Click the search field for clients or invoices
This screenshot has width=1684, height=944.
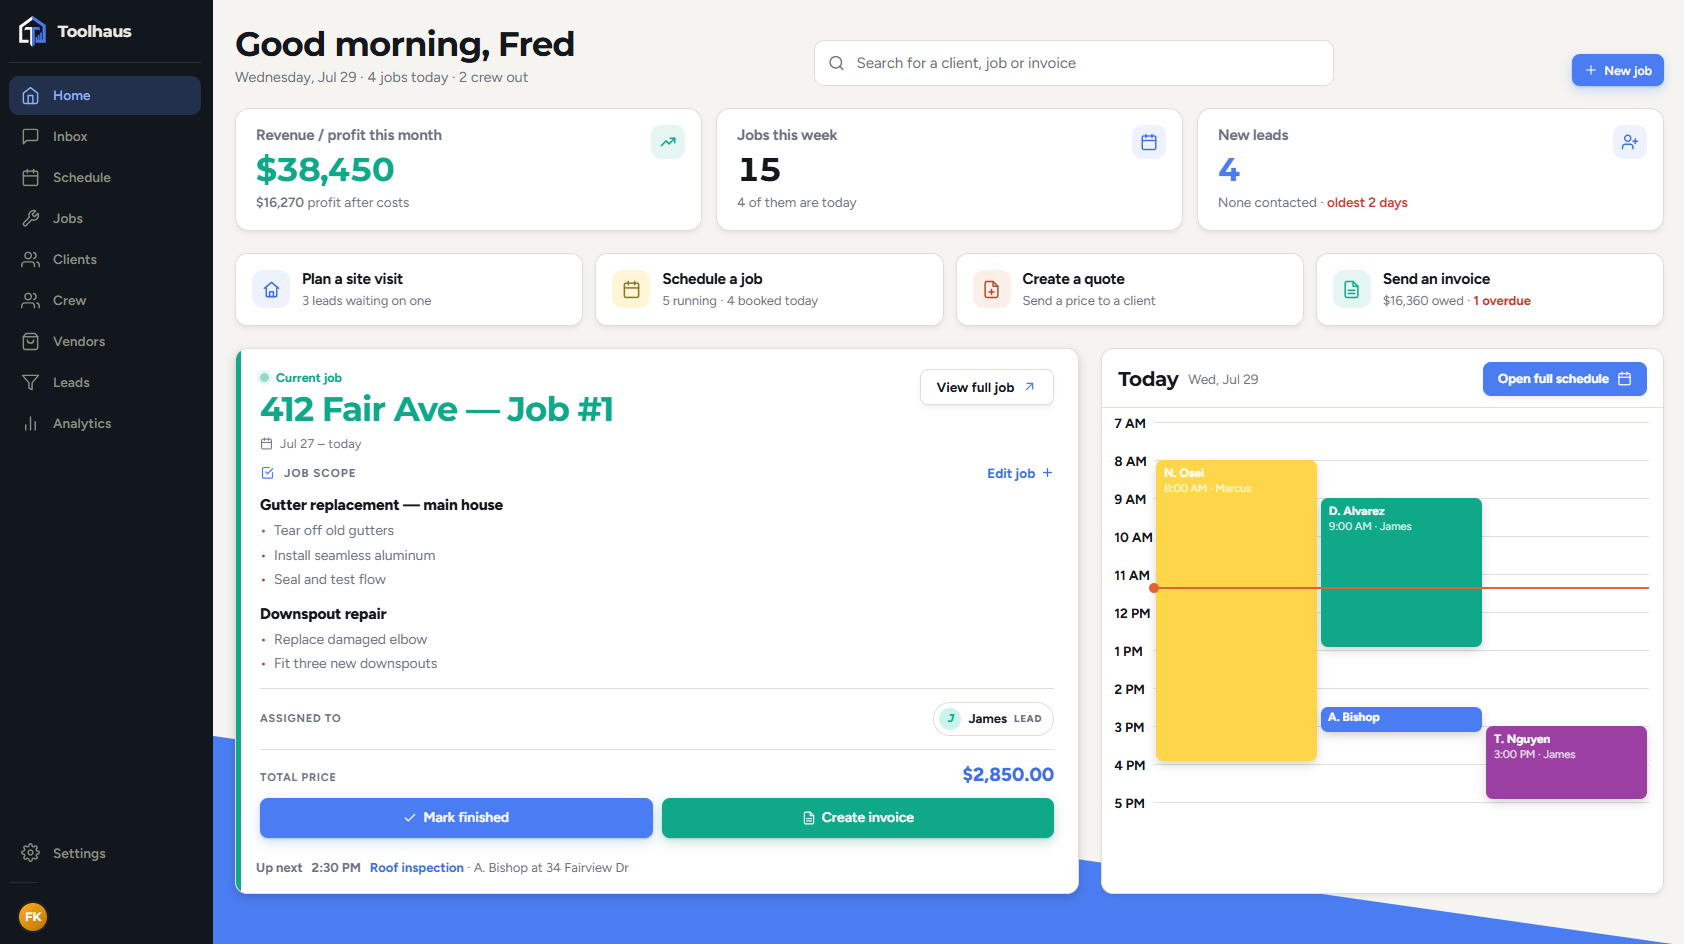tap(1073, 63)
